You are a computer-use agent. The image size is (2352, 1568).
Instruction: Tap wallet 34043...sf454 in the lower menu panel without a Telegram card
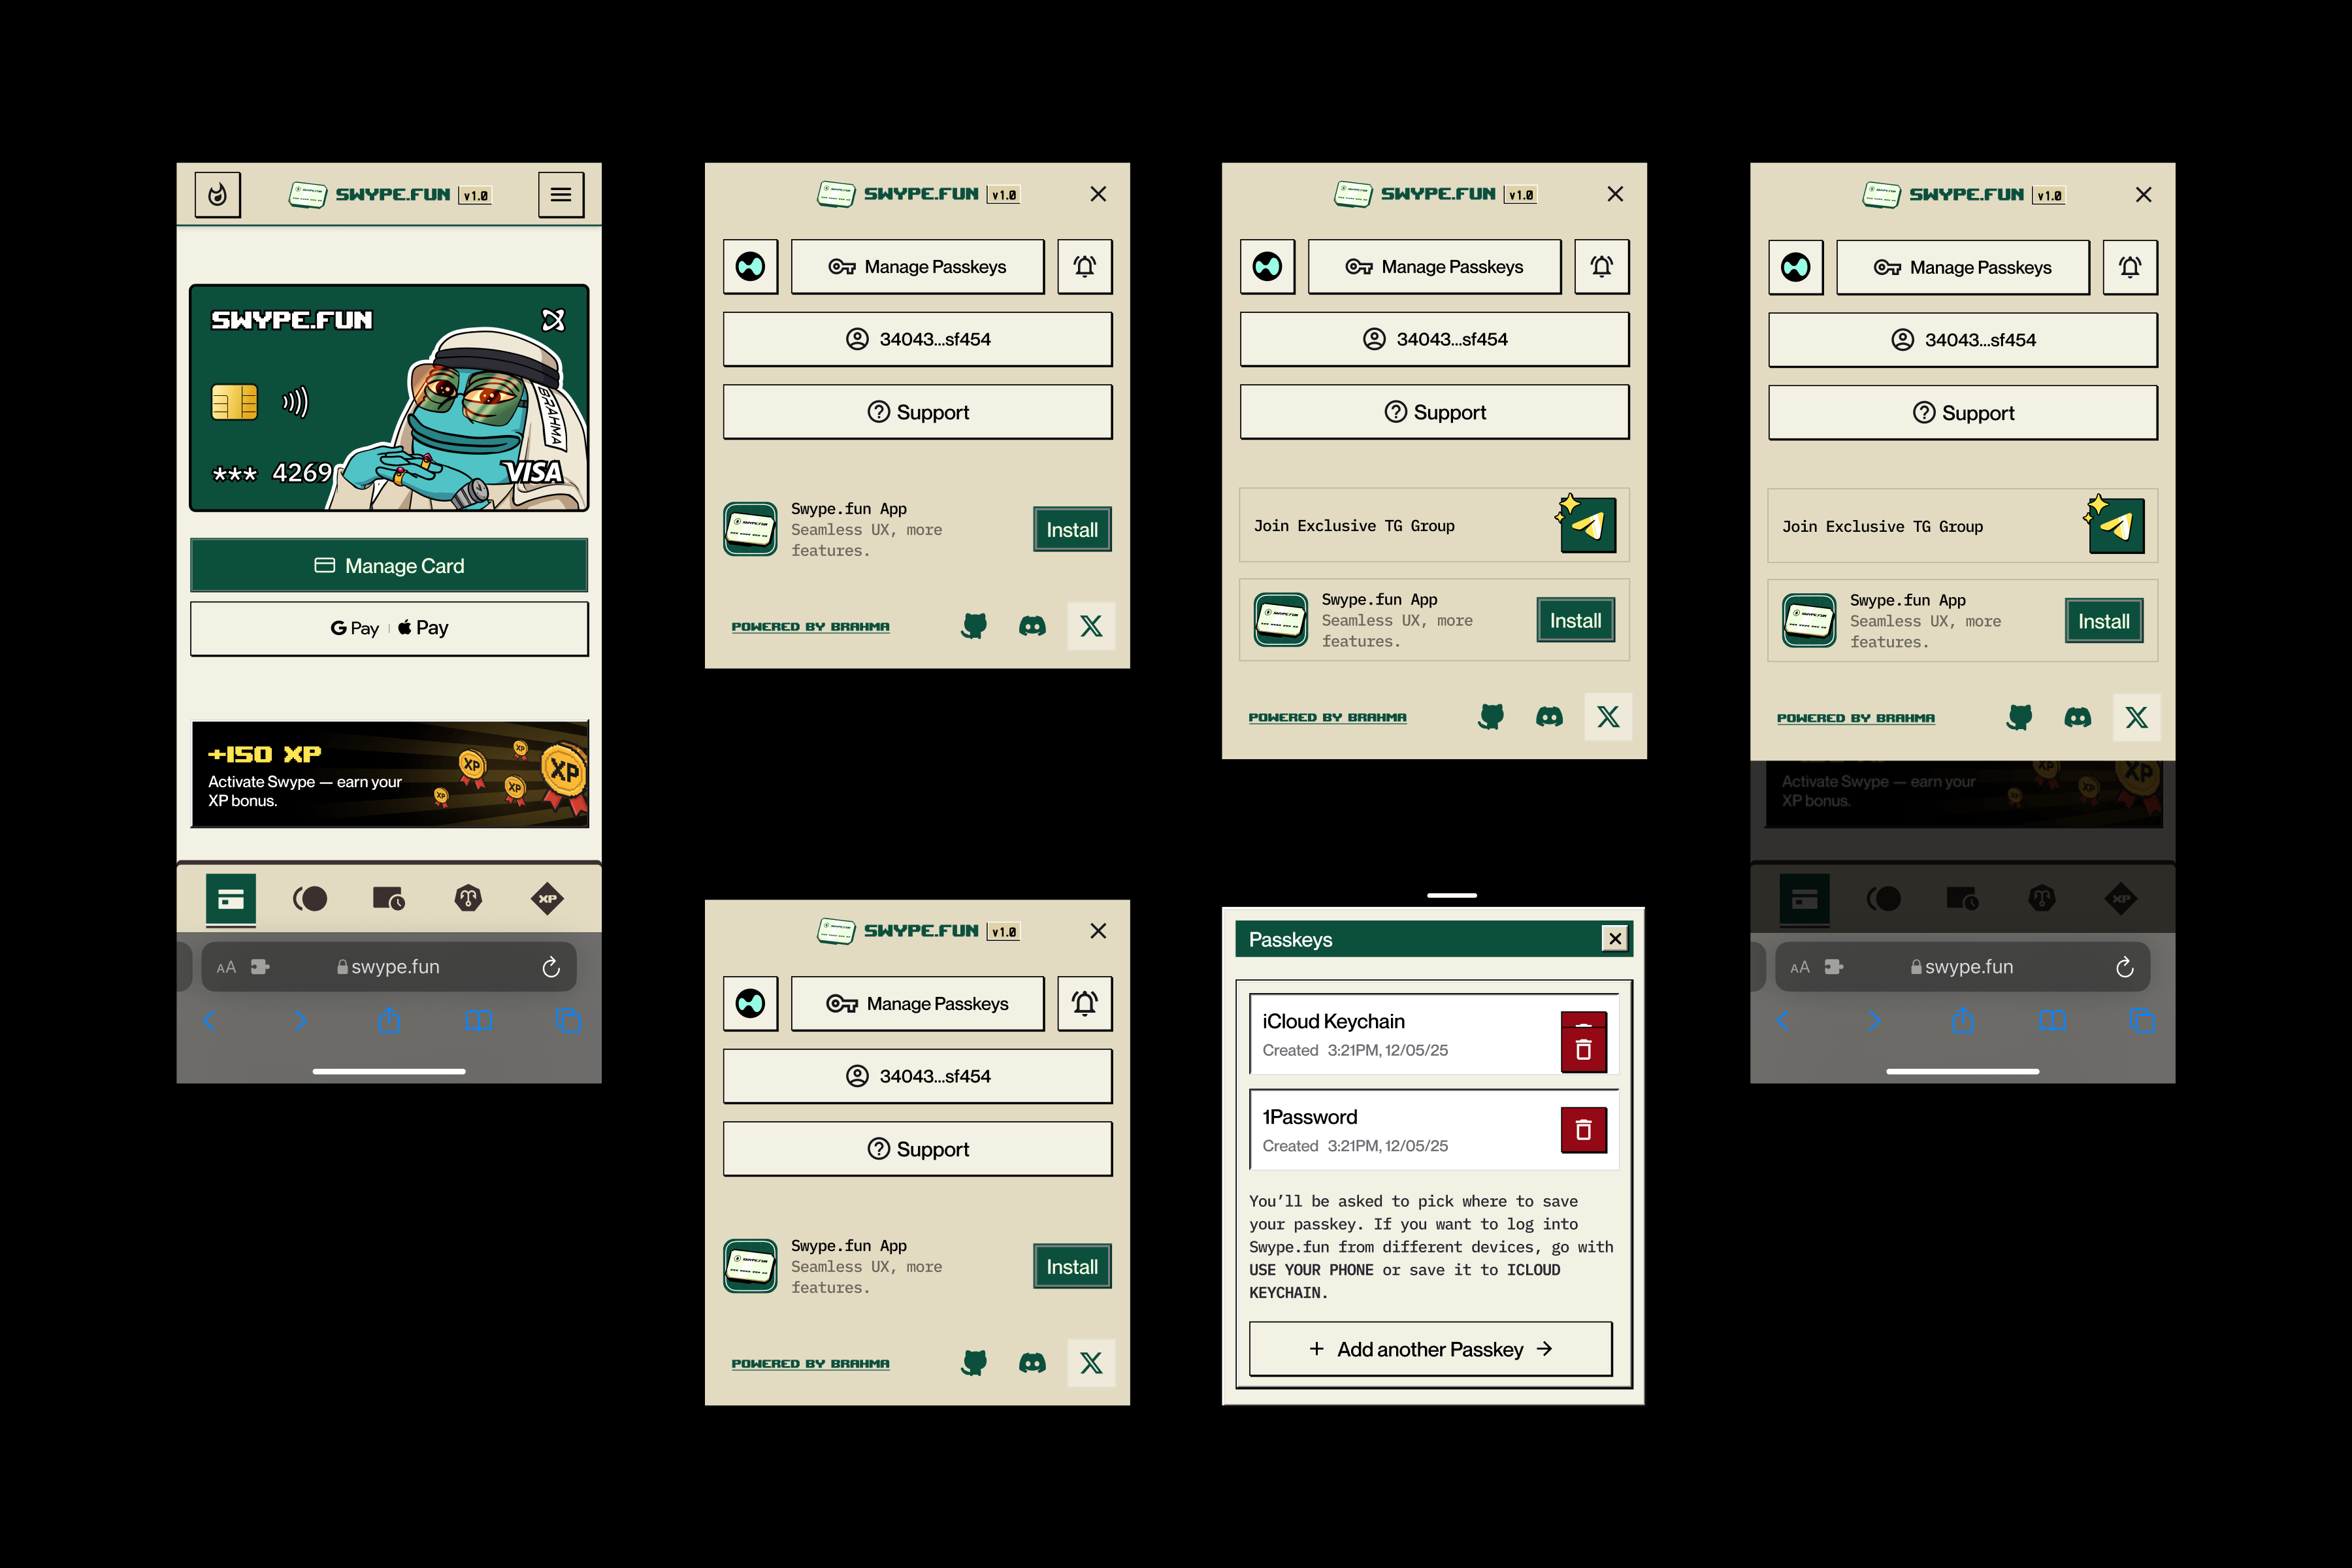[x=918, y=1076]
